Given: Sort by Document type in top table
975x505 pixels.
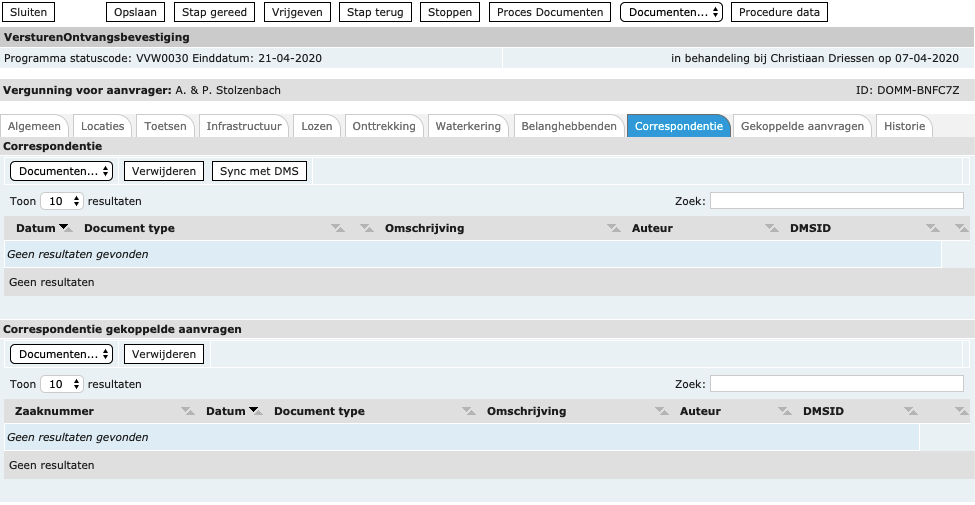Looking at the screenshot, I should [129, 228].
